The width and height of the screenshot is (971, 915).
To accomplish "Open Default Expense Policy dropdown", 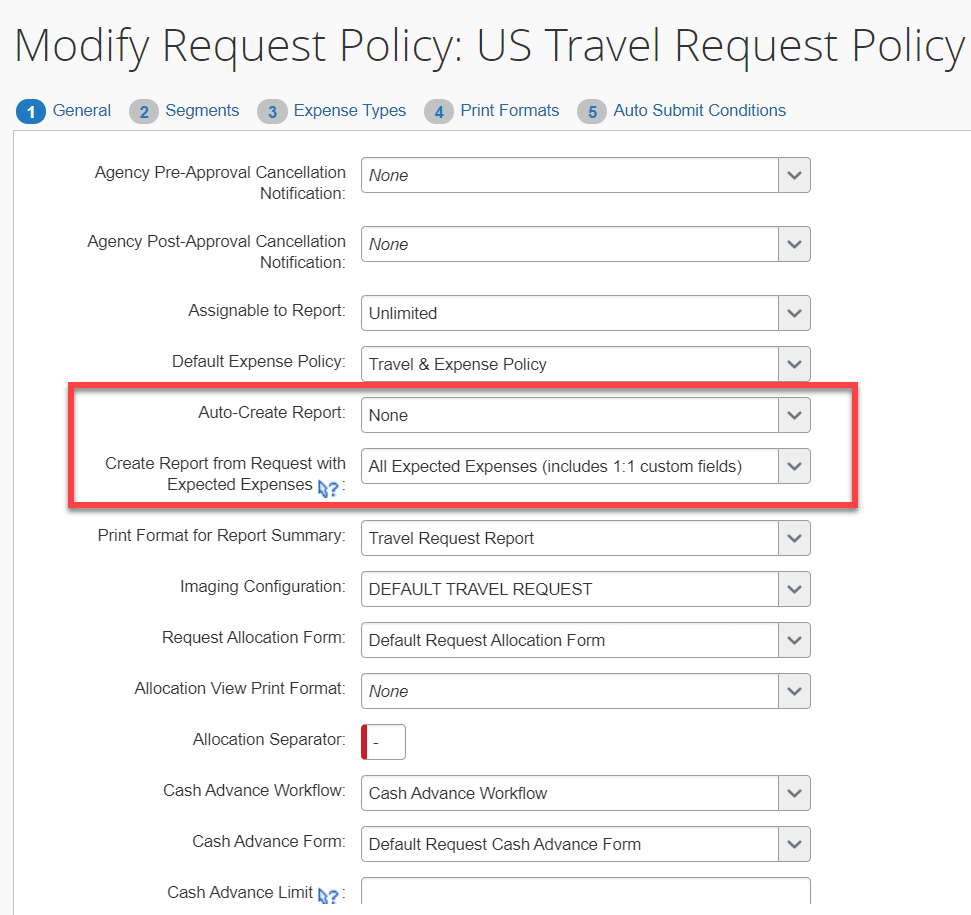I will tap(794, 364).
